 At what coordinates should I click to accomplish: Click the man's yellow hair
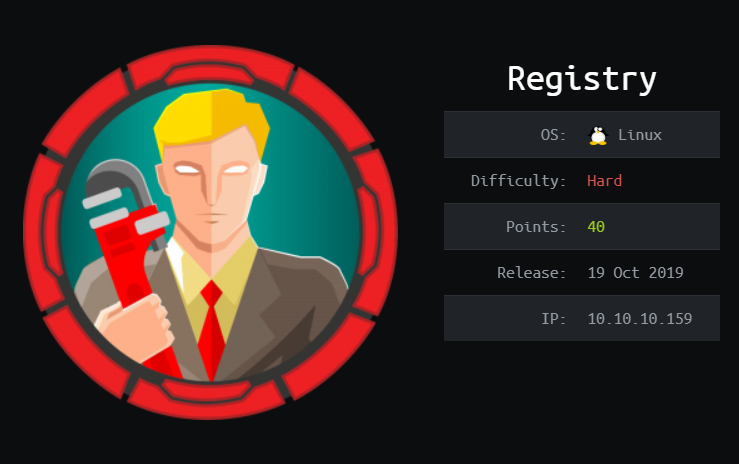point(212,120)
